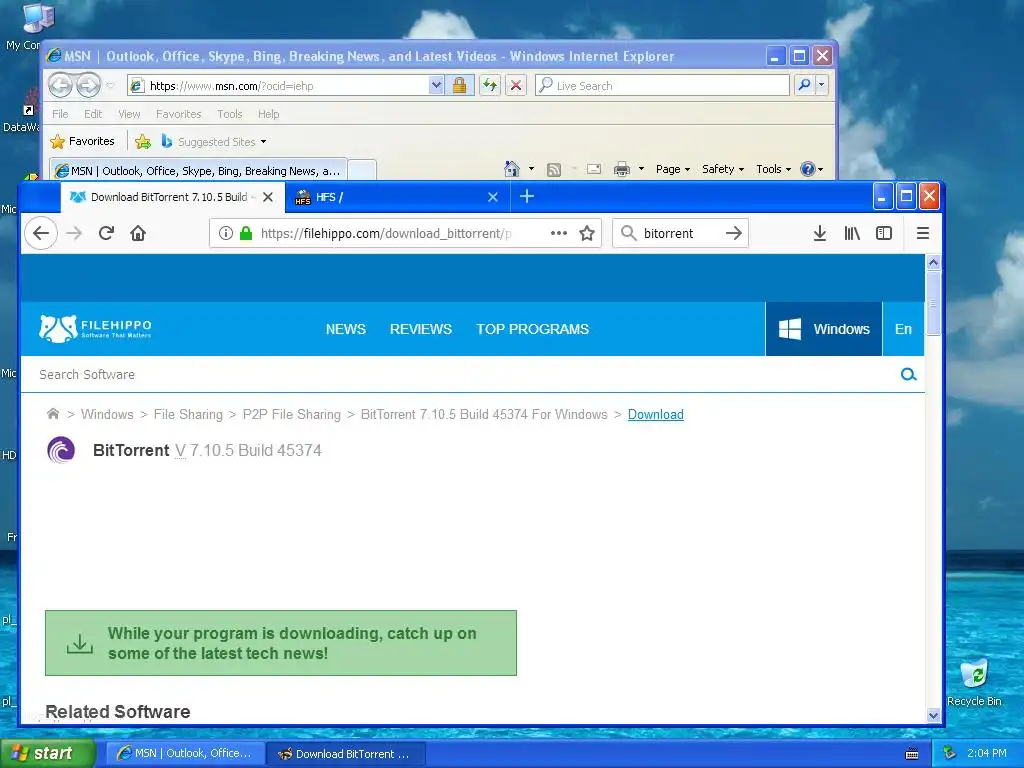Expand the IE search provider dropdown
Screen dimensions: 1024x768
pyautogui.click(x=822, y=85)
